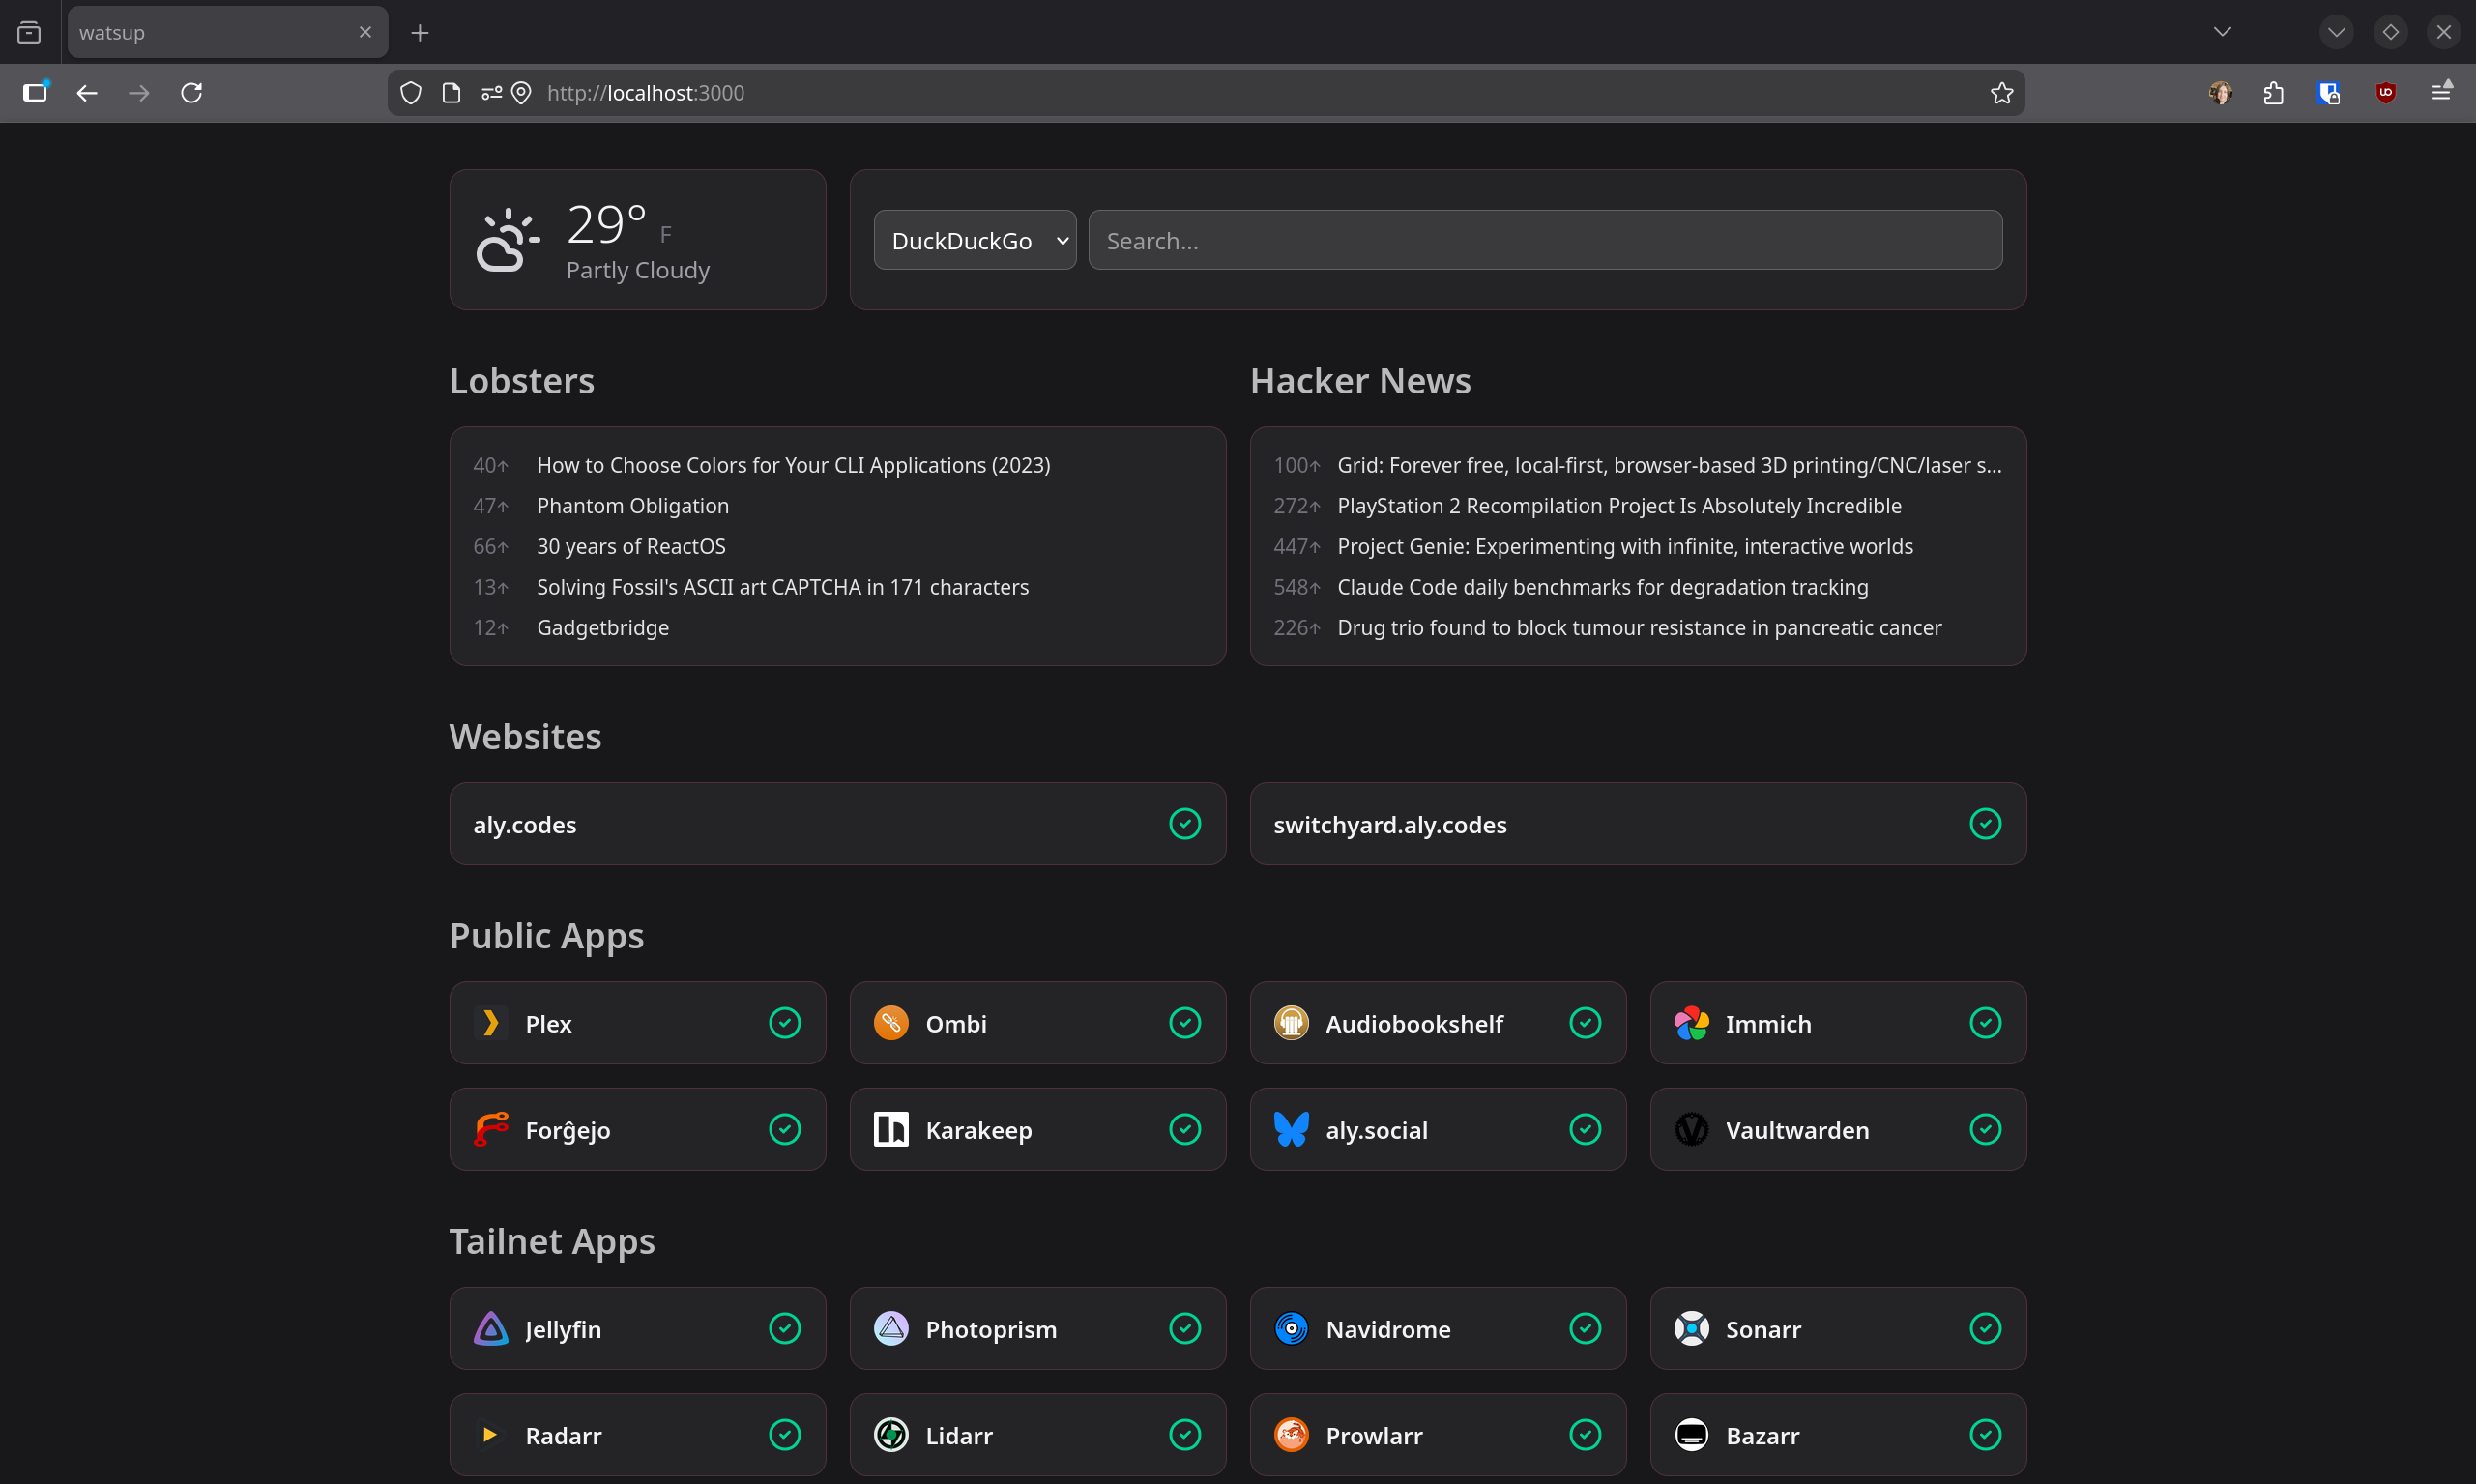
Task: Open the switchyard.aly.codes website card
Action: 1638,824
